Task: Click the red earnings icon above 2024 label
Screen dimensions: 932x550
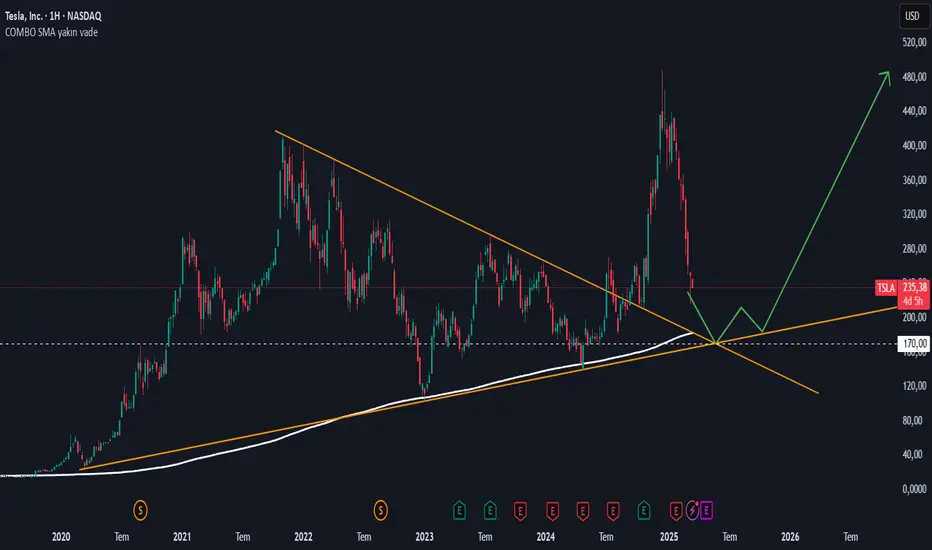Action: pyautogui.click(x=552, y=510)
